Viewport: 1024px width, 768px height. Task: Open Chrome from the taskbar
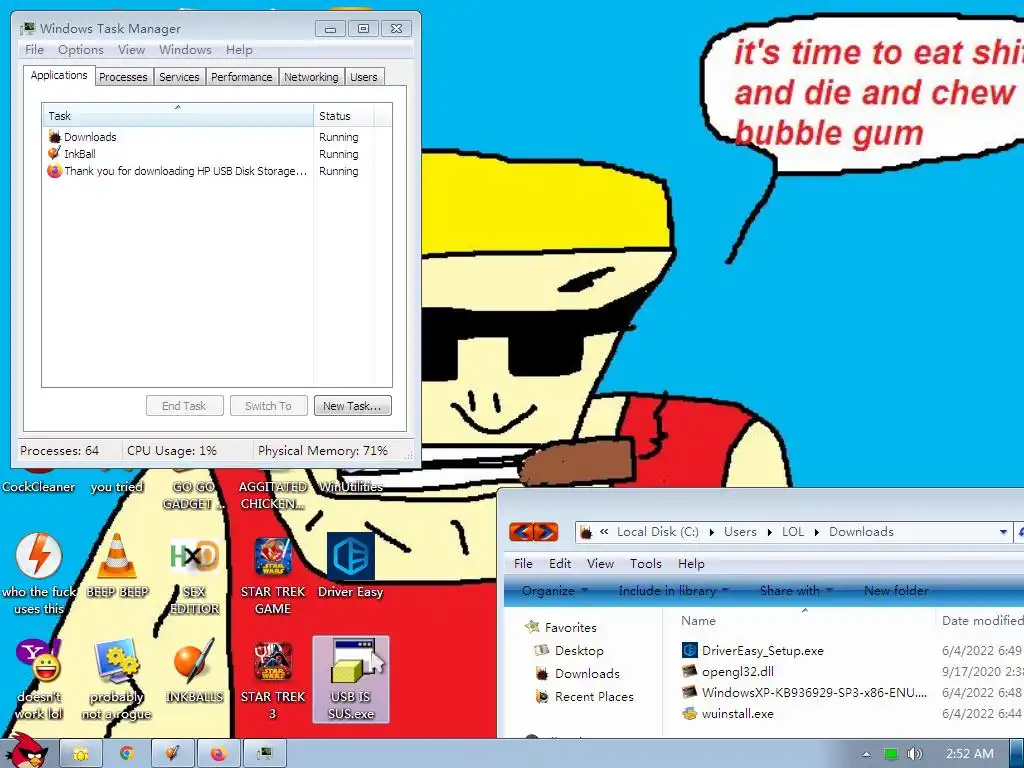point(127,754)
